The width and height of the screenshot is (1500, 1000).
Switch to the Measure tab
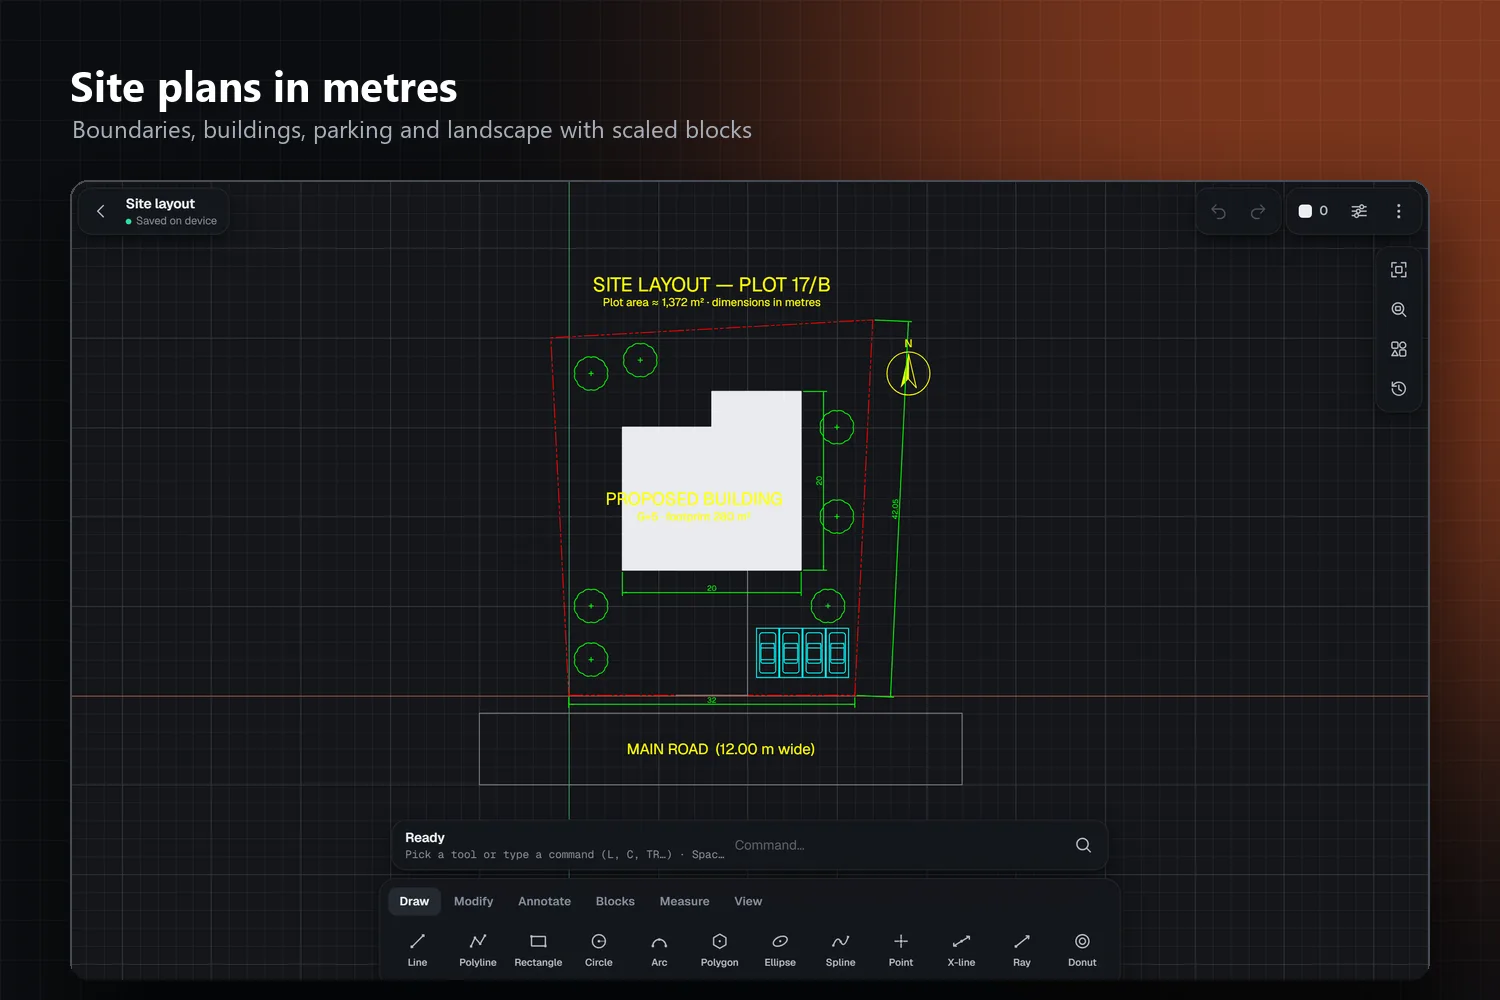(685, 901)
